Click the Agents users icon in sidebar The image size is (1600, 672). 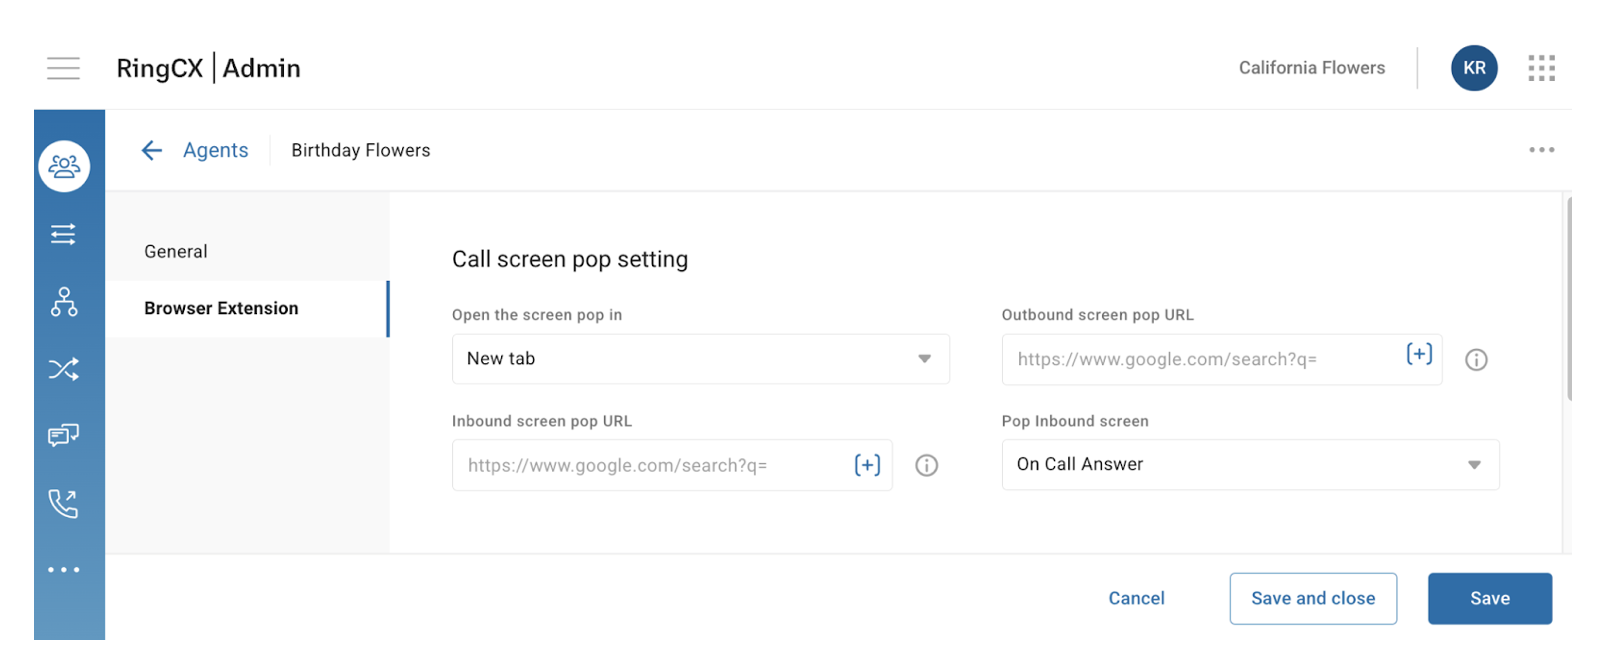(x=64, y=166)
